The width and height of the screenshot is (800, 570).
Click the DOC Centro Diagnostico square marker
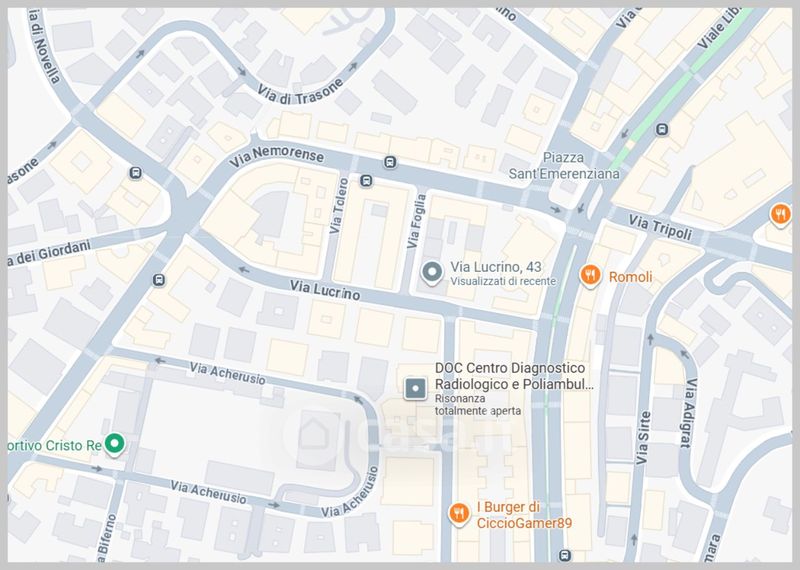click(415, 388)
